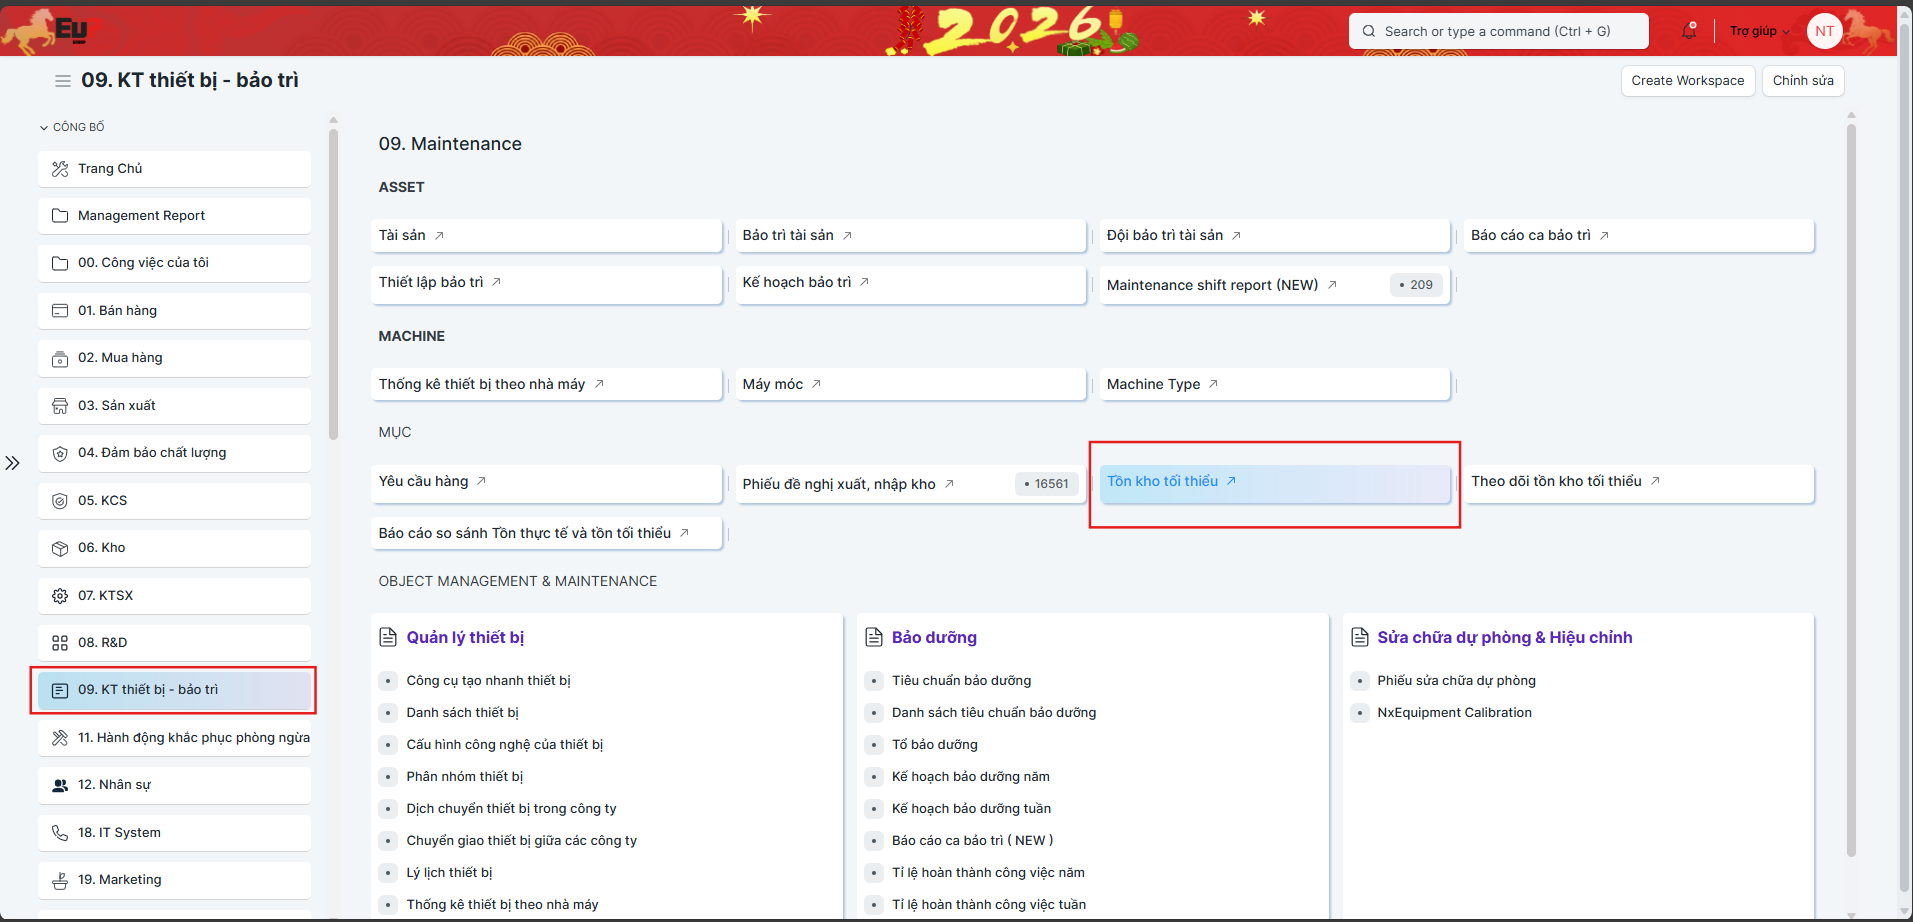Image resolution: width=1913 pixels, height=922 pixels.
Task: Open the Trợ giúp help dropdown
Action: point(1759,31)
